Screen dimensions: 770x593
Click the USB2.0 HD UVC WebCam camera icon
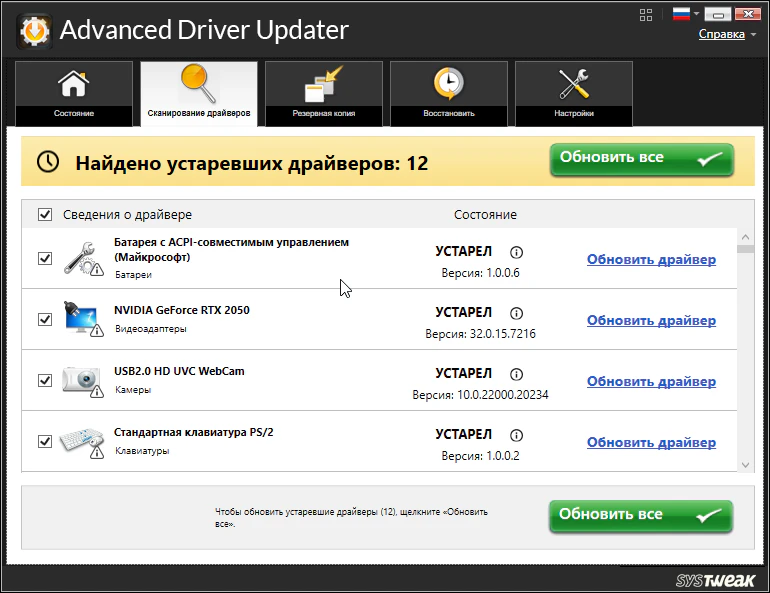[x=82, y=380]
